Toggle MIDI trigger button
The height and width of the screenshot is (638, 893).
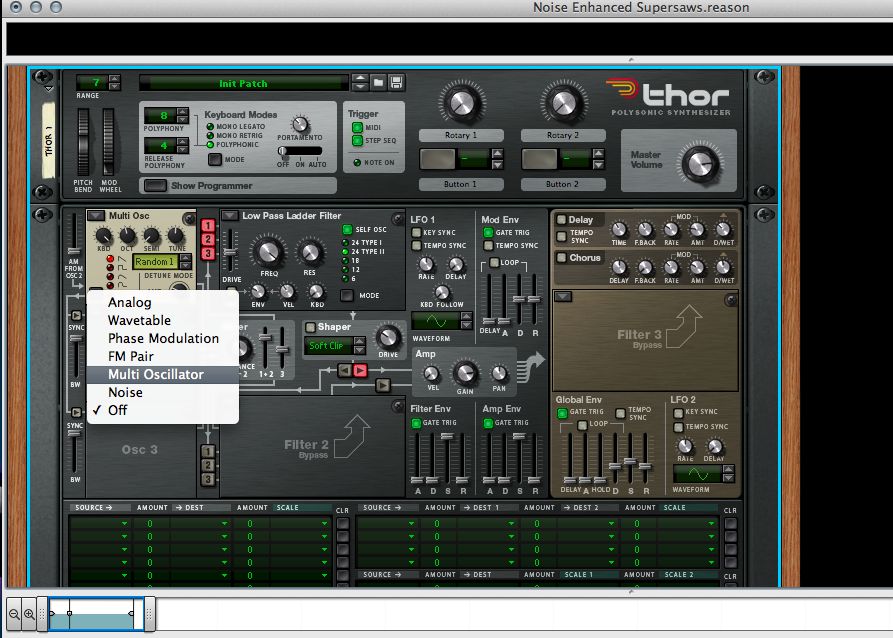(x=357, y=128)
